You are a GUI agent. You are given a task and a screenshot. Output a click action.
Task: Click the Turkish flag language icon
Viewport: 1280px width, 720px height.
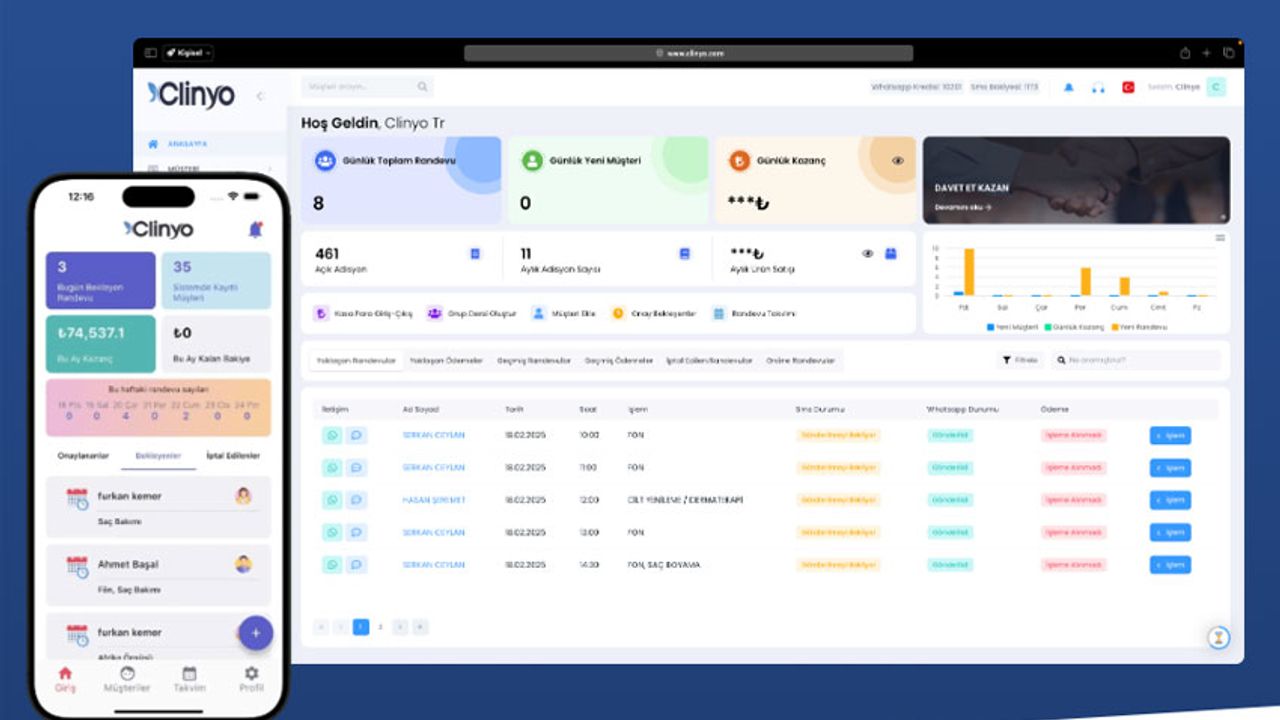(1128, 88)
